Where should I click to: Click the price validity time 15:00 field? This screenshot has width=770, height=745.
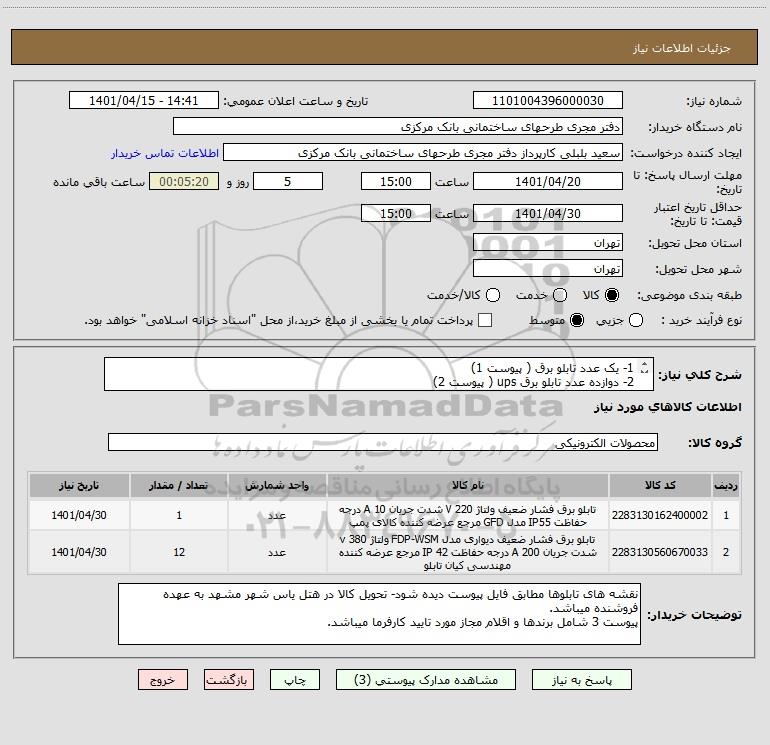(396, 213)
